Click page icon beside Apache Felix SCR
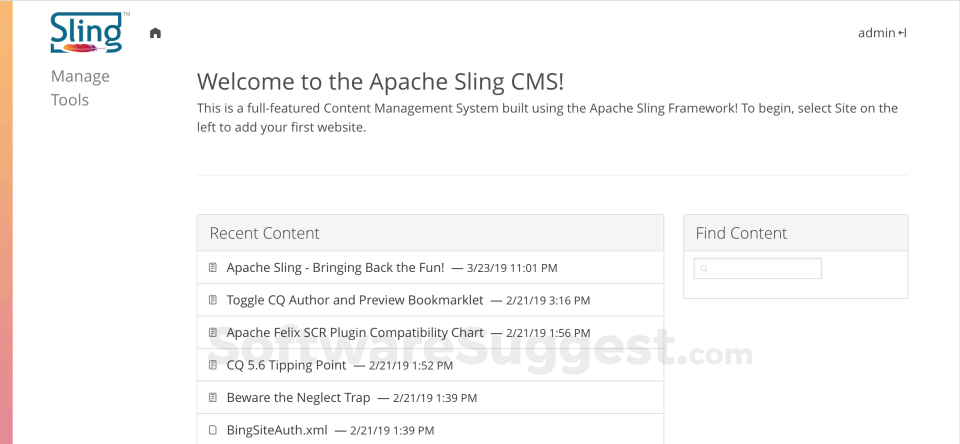Image resolution: width=960 pixels, height=444 pixels. tap(212, 332)
